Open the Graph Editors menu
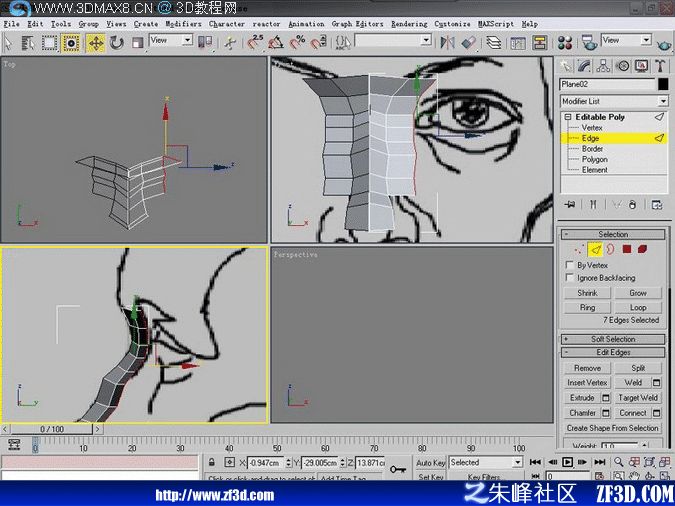Viewport: 675px width, 506px height. (357, 24)
